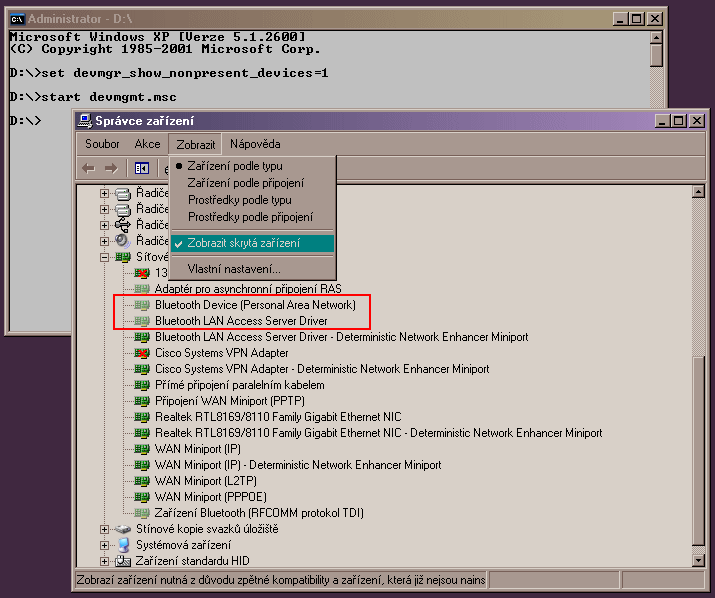Click the Zařízení standardu HID icon

[x=123, y=561]
